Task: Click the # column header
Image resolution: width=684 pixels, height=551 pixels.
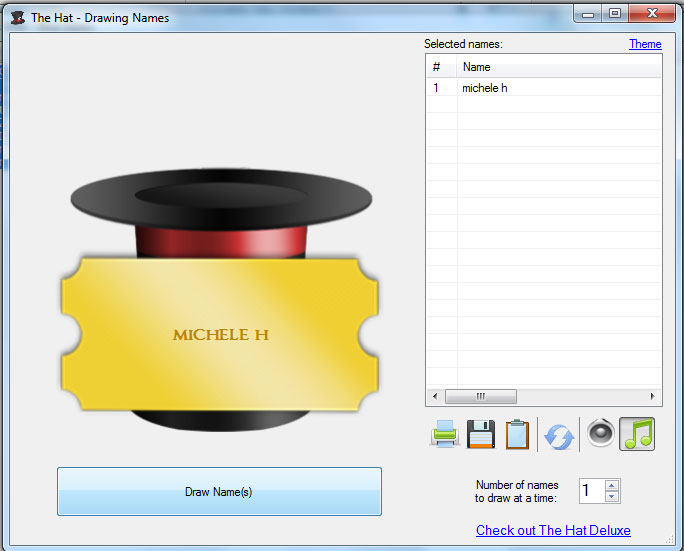Action: 441,67
